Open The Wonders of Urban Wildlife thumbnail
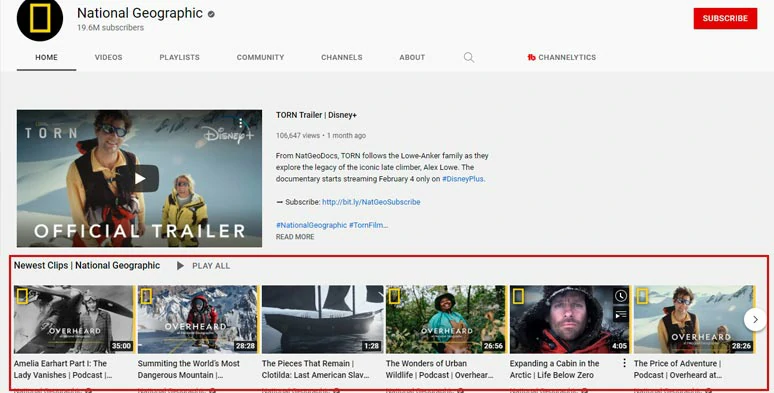Image resolution: width=774 pixels, height=393 pixels. pos(446,319)
